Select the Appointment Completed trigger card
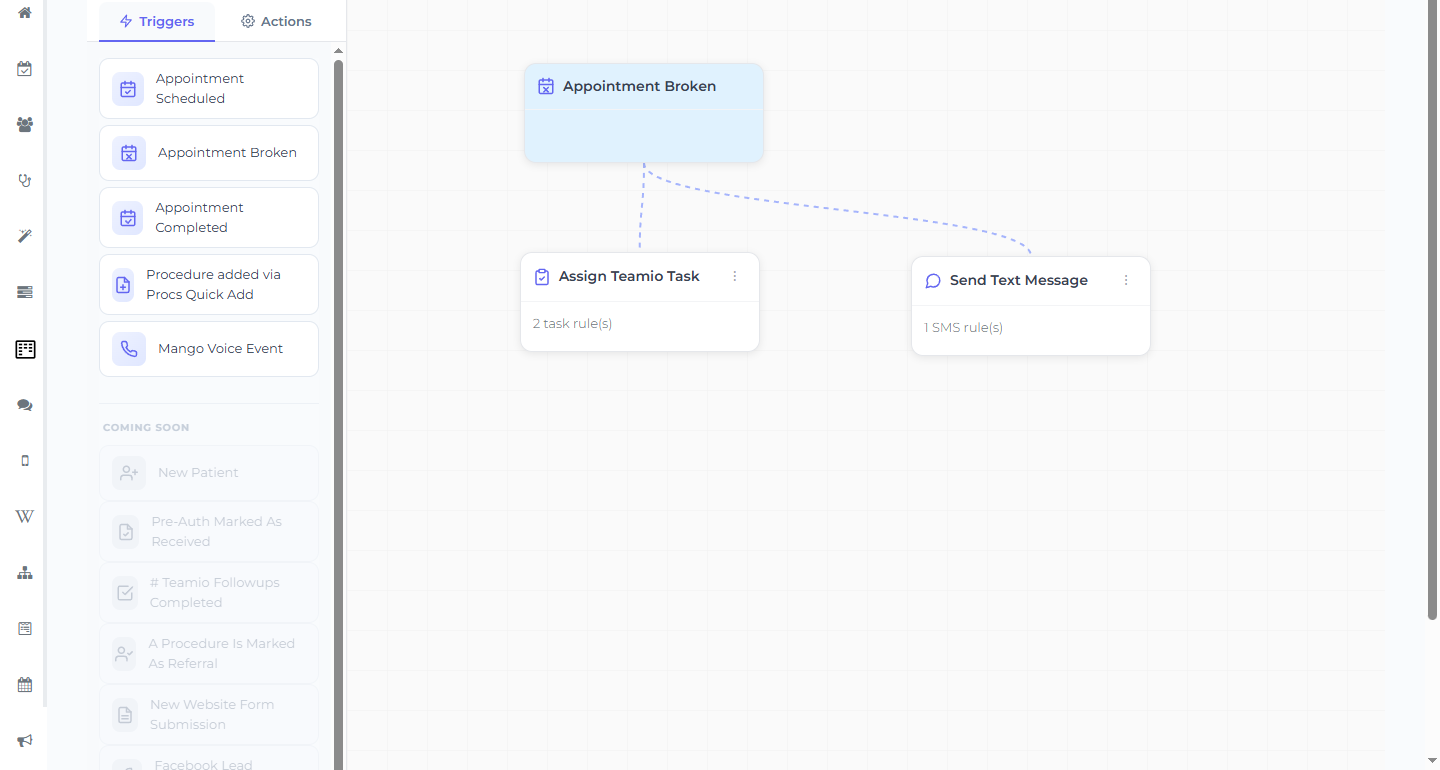Image resolution: width=1440 pixels, height=770 pixels. (x=209, y=218)
